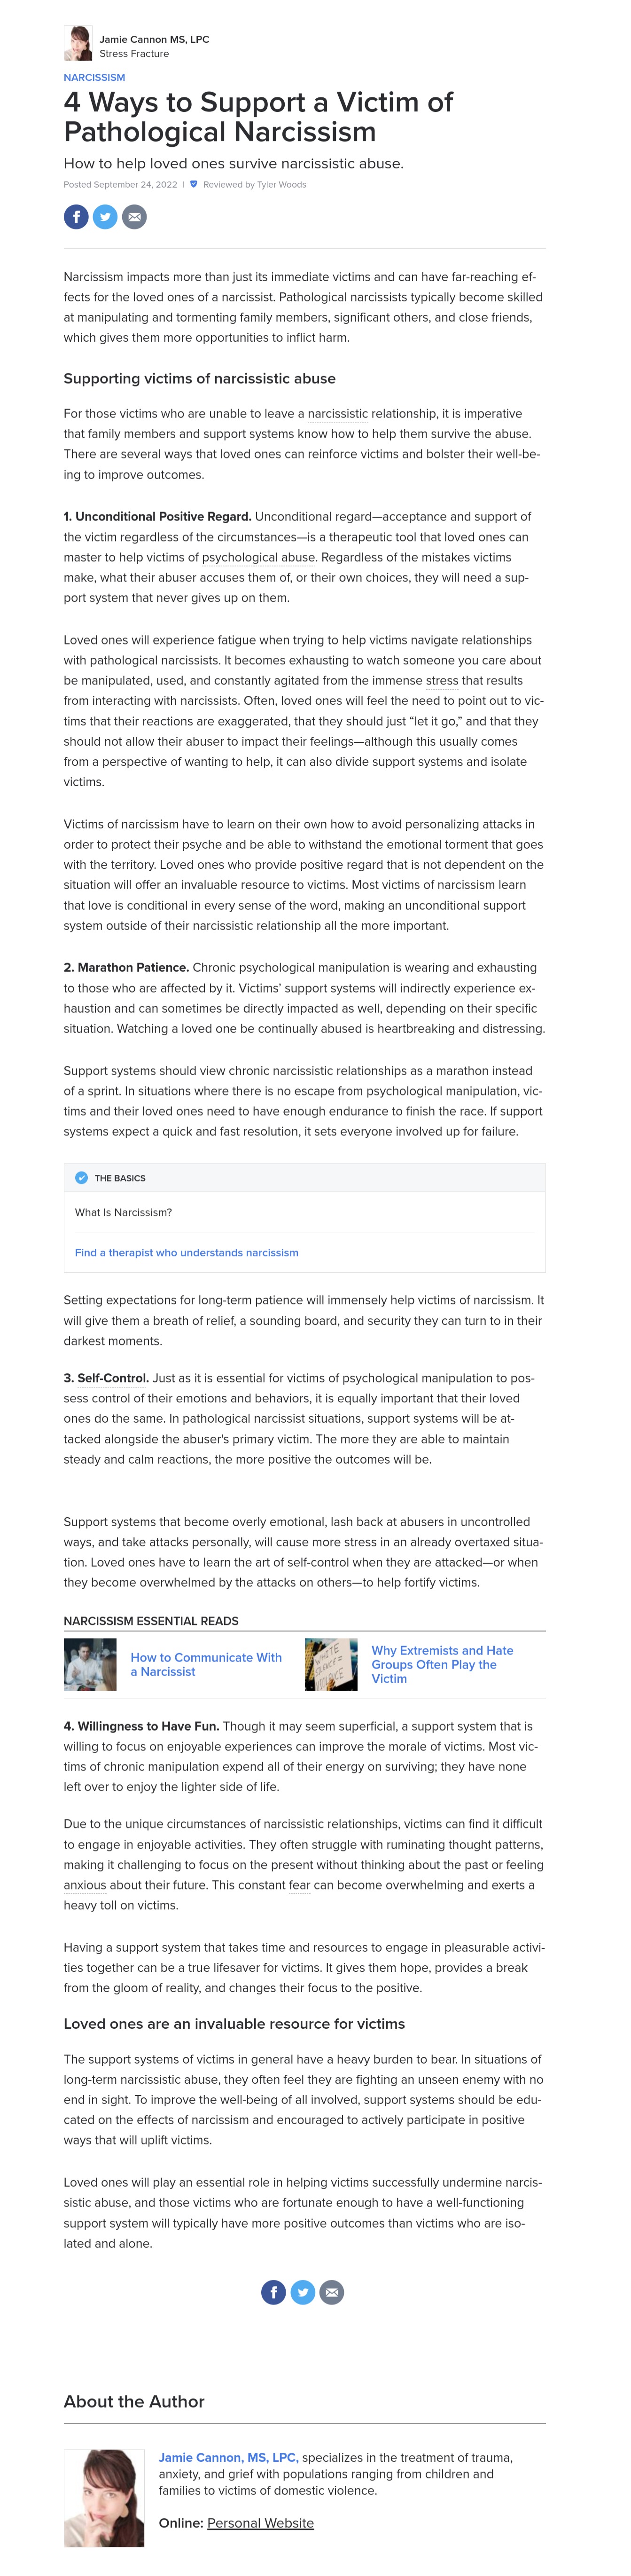631x2576 pixels.
Task: Click The Basics checkmark icon
Action: click(x=82, y=1178)
